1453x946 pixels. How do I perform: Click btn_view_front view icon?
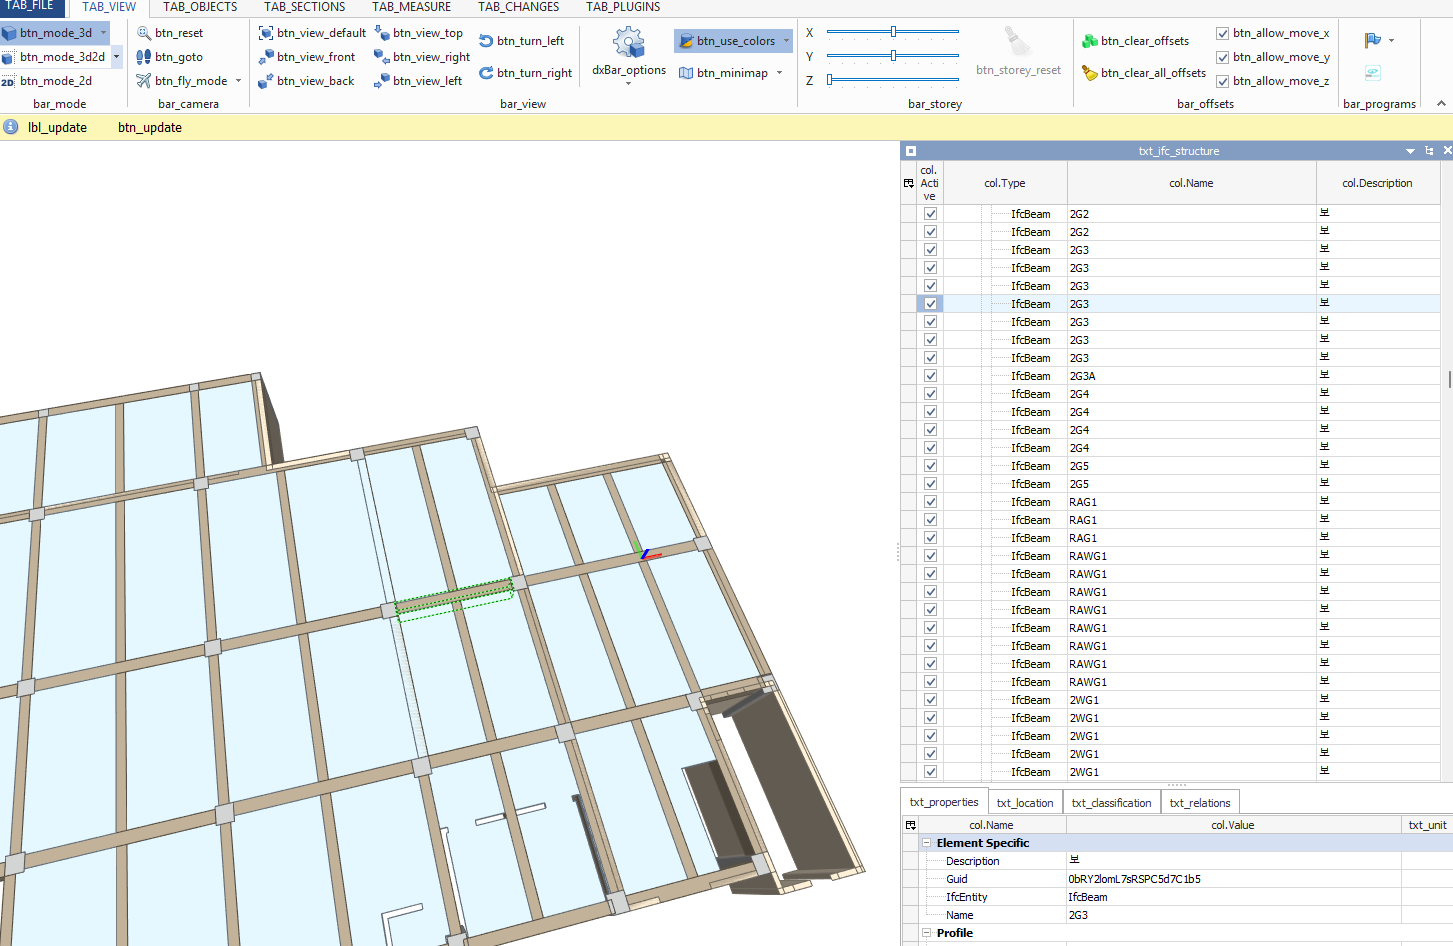click(x=266, y=57)
